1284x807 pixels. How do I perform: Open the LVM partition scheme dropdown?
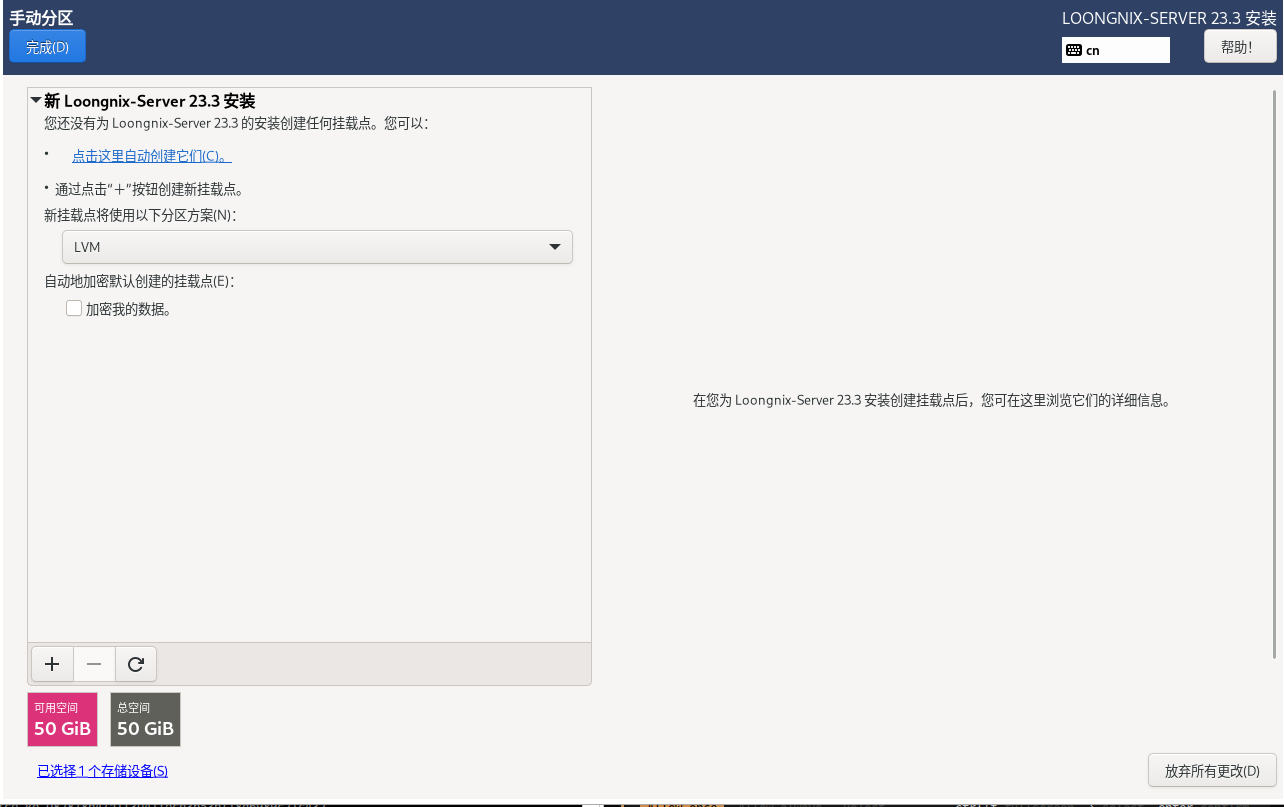pos(317,247)
